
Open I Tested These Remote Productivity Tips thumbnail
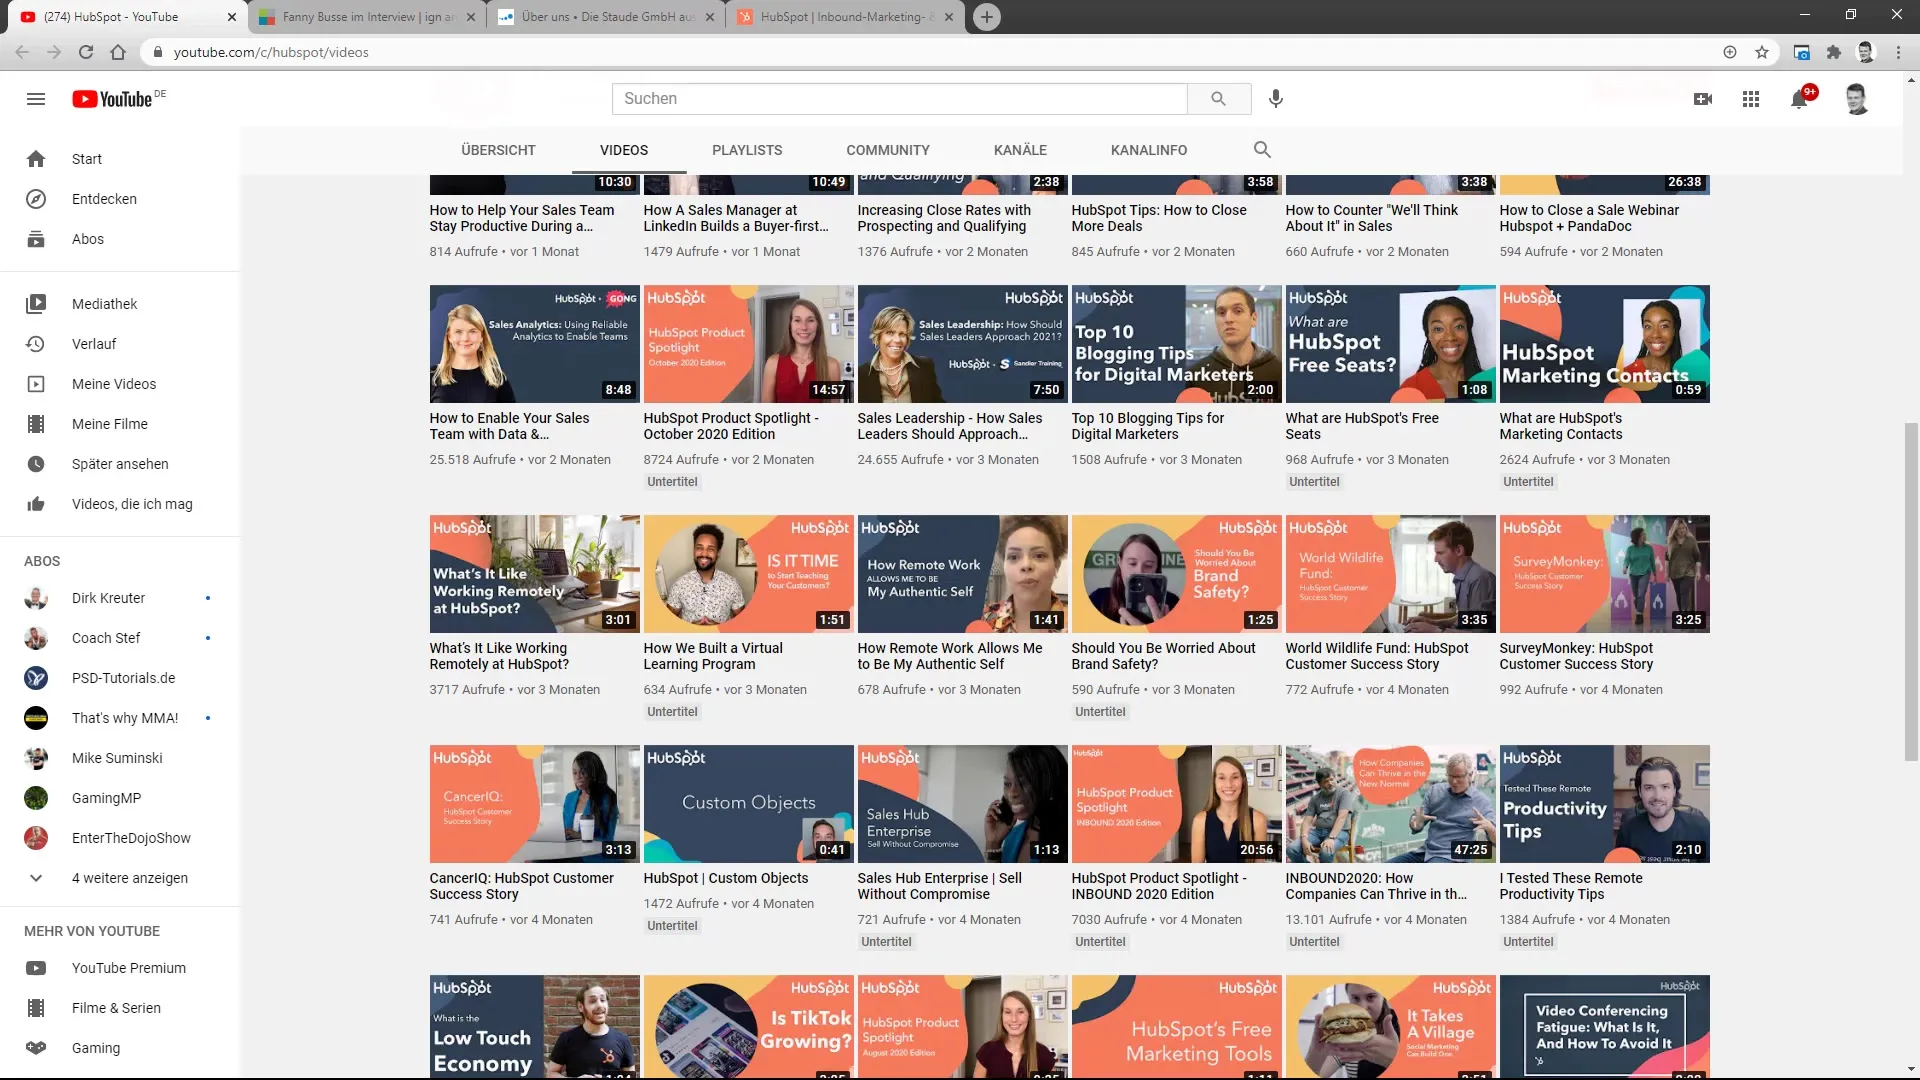click(x=1604, y=804)
